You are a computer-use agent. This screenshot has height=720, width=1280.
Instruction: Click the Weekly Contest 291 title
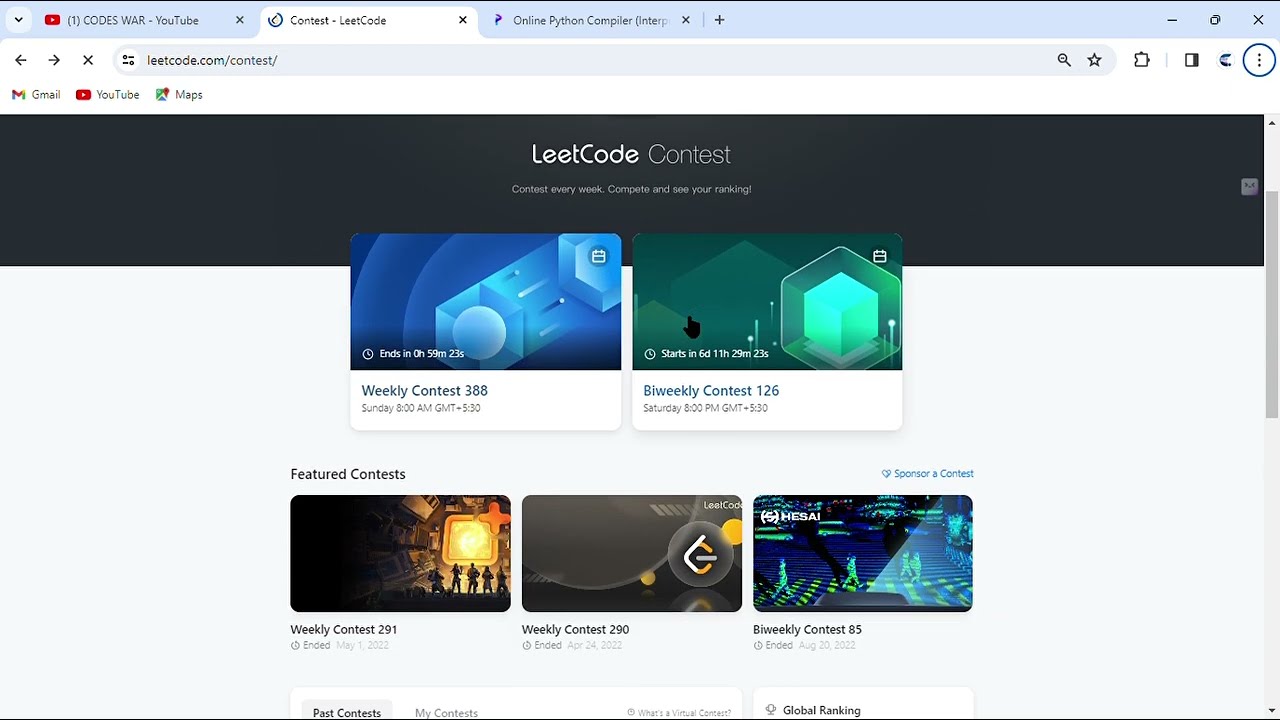click(x=344, y=629)
